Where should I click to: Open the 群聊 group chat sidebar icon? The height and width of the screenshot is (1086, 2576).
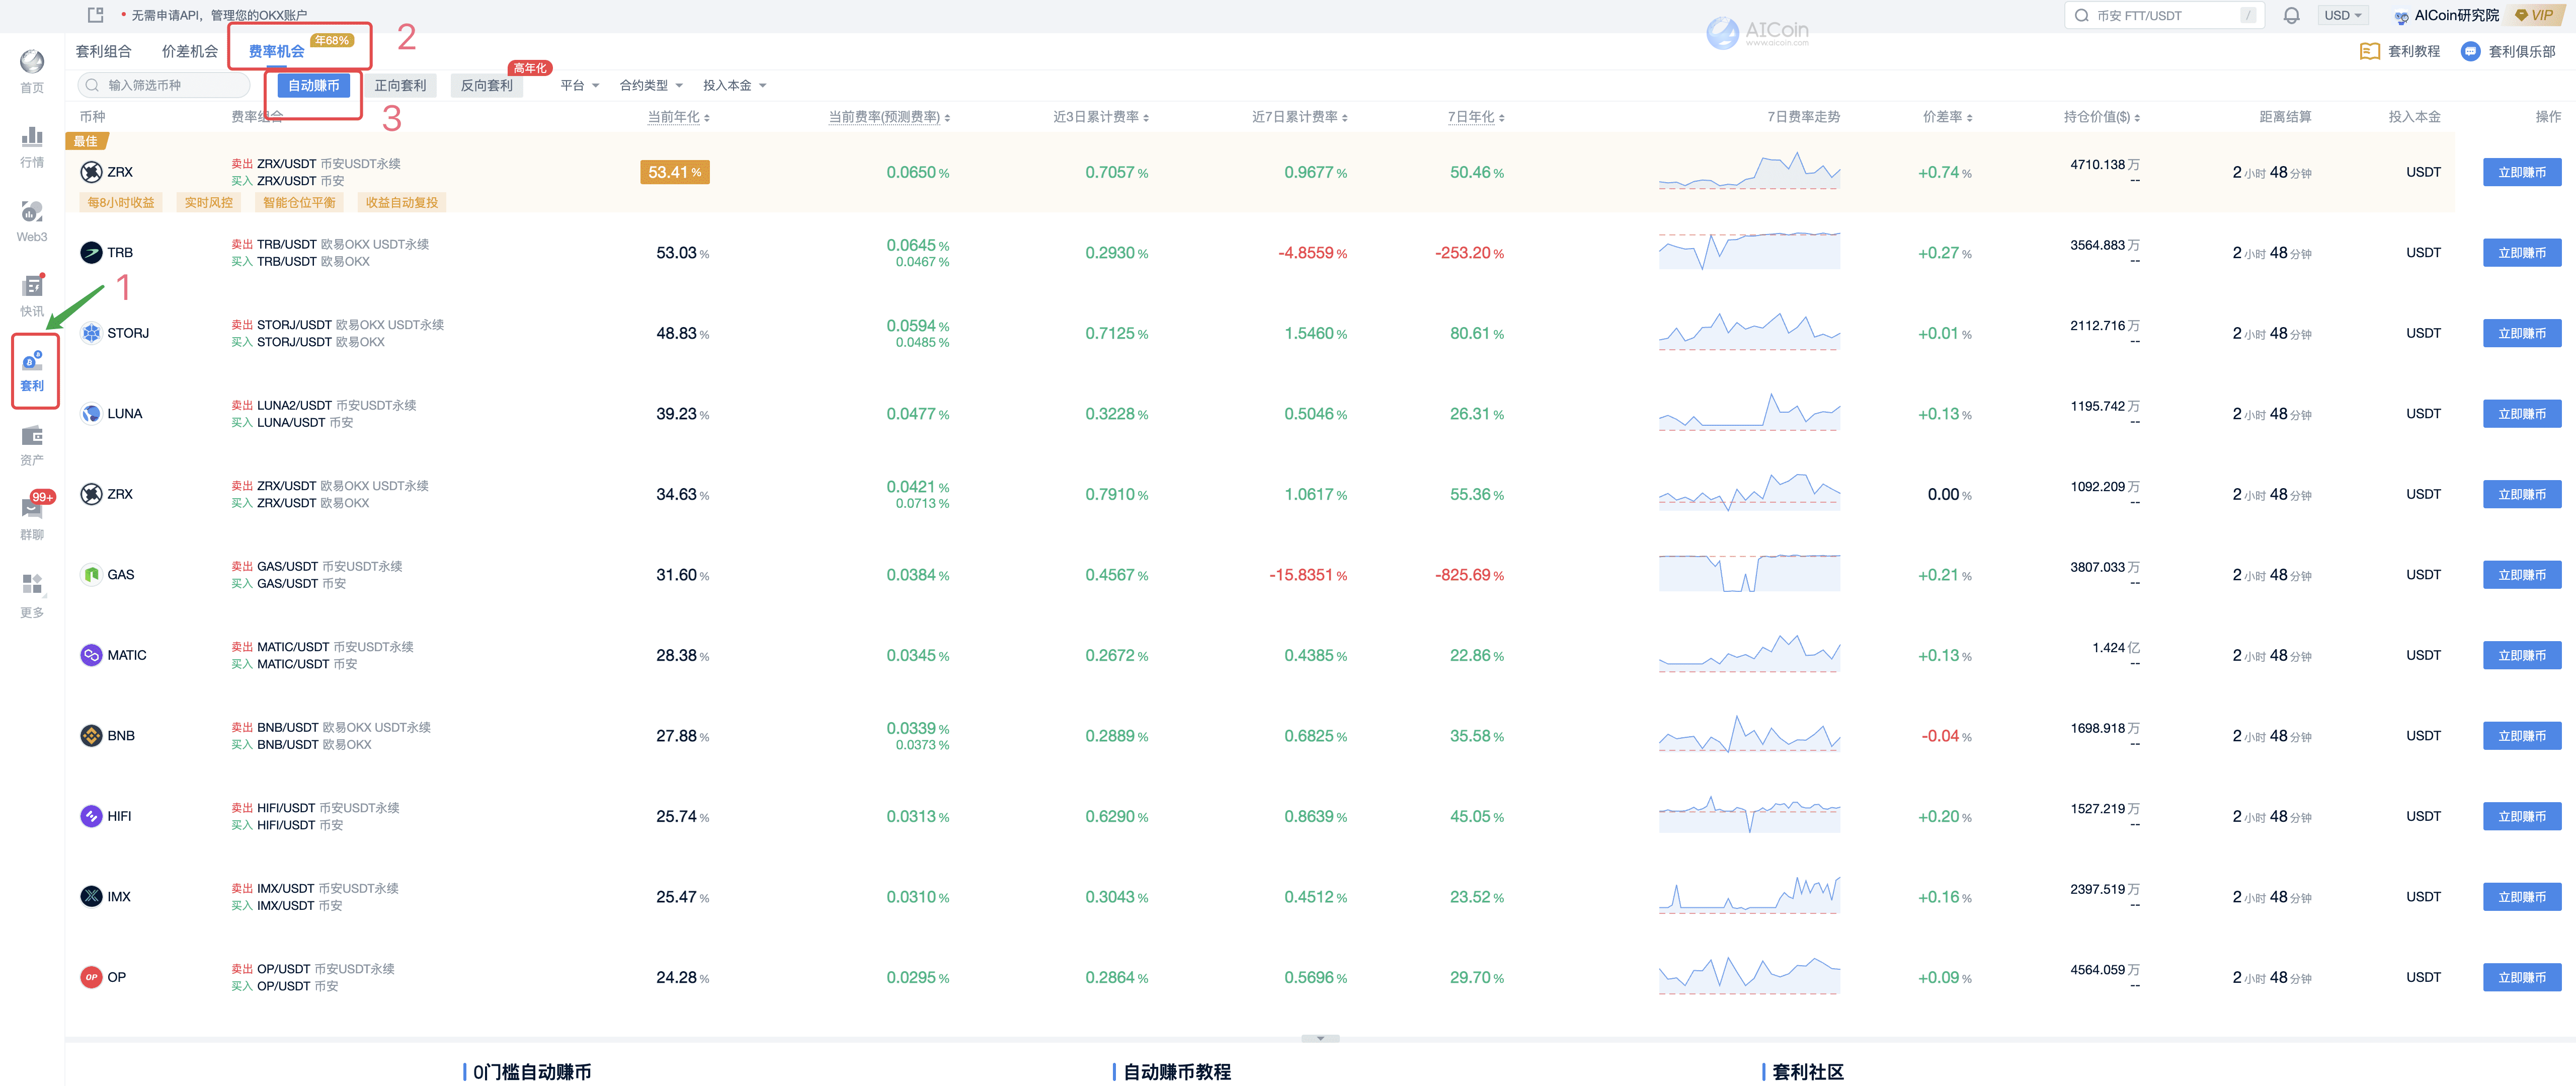click(32, 508)
